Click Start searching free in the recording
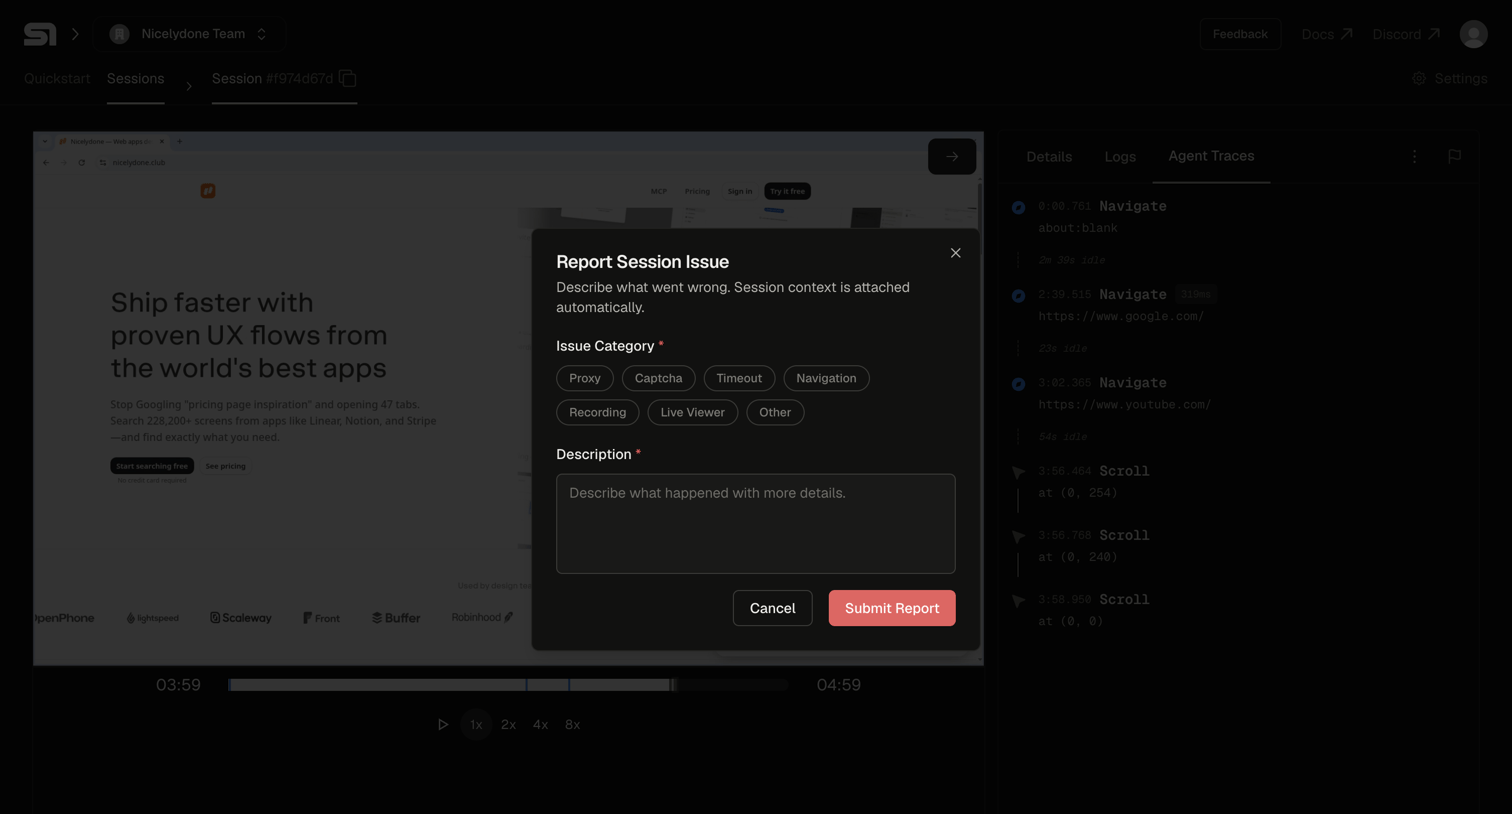The height and width of the screenshot is (814, 1512). point(152,466)
